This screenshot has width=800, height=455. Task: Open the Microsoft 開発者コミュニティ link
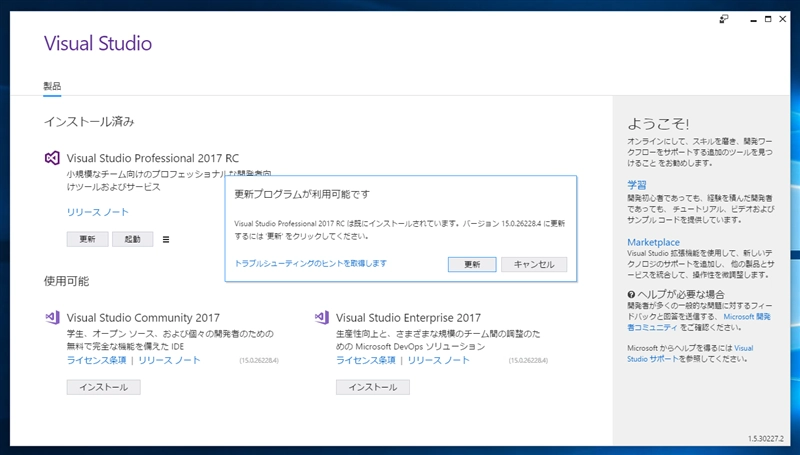click(x=699, y=322)
